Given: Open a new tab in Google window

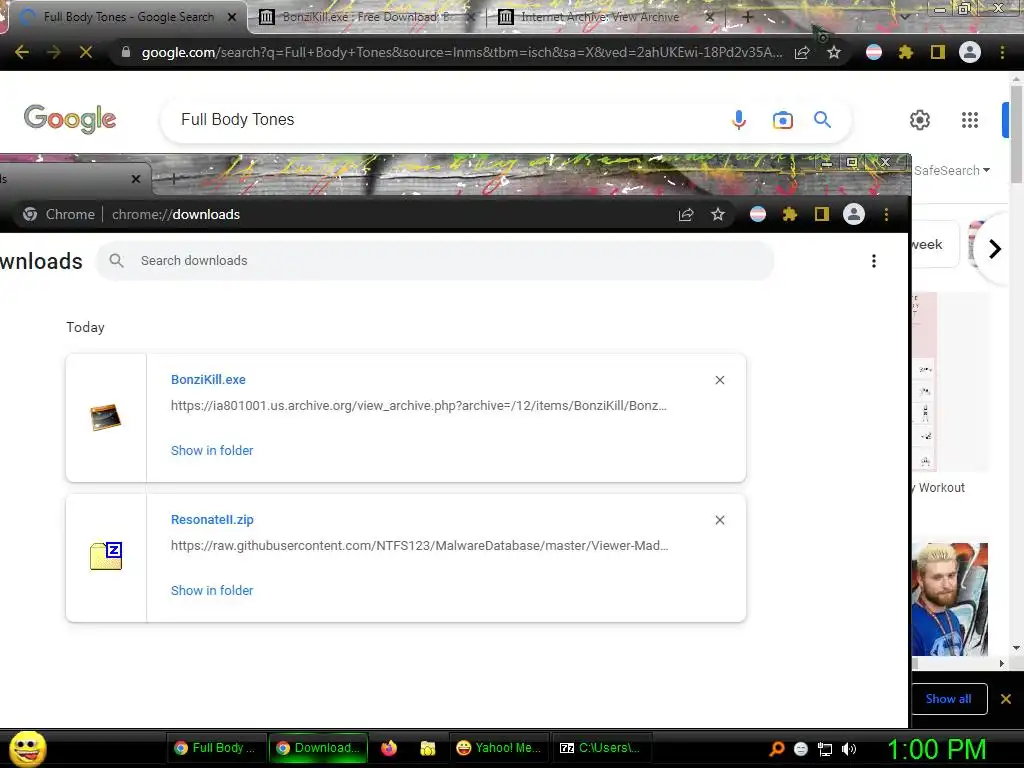Looking at the screenshot, I should tap(748, 17).
